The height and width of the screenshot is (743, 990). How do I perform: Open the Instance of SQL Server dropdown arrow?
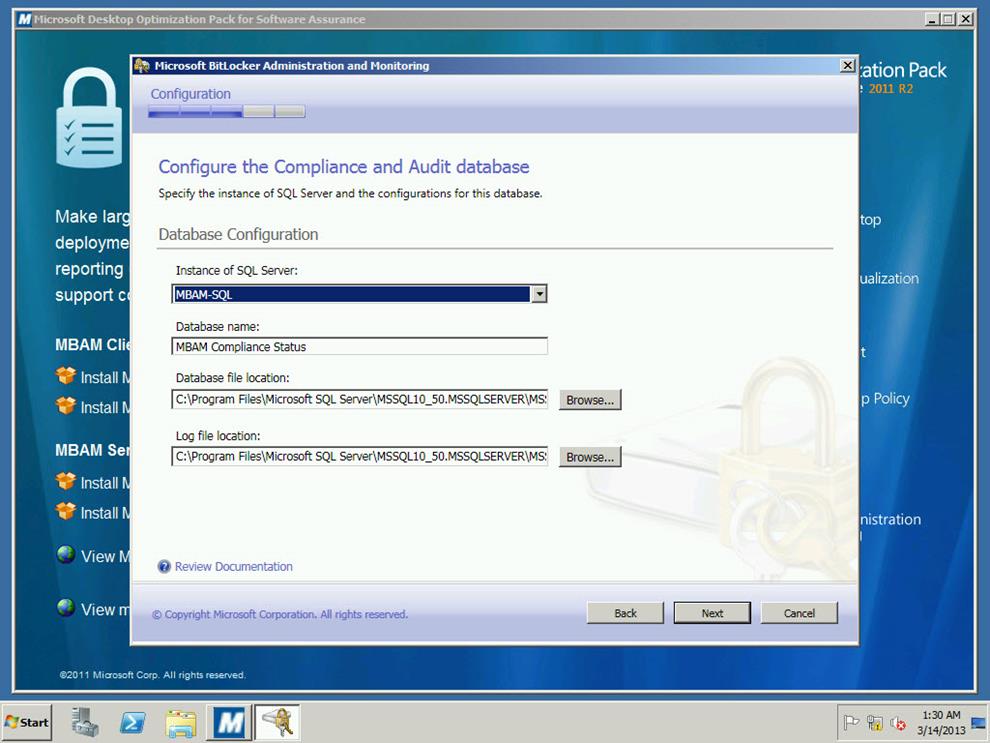pyautogui.click(x=539, y=294)
